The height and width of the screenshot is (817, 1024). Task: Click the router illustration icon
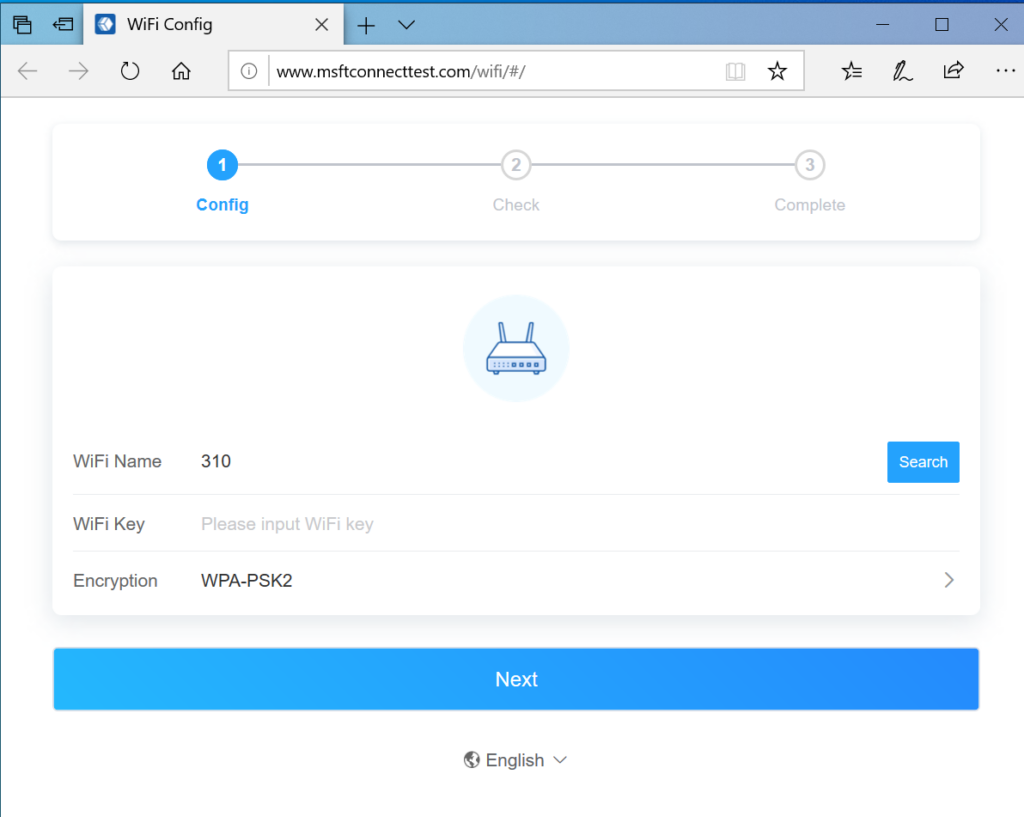coord(516,349)
